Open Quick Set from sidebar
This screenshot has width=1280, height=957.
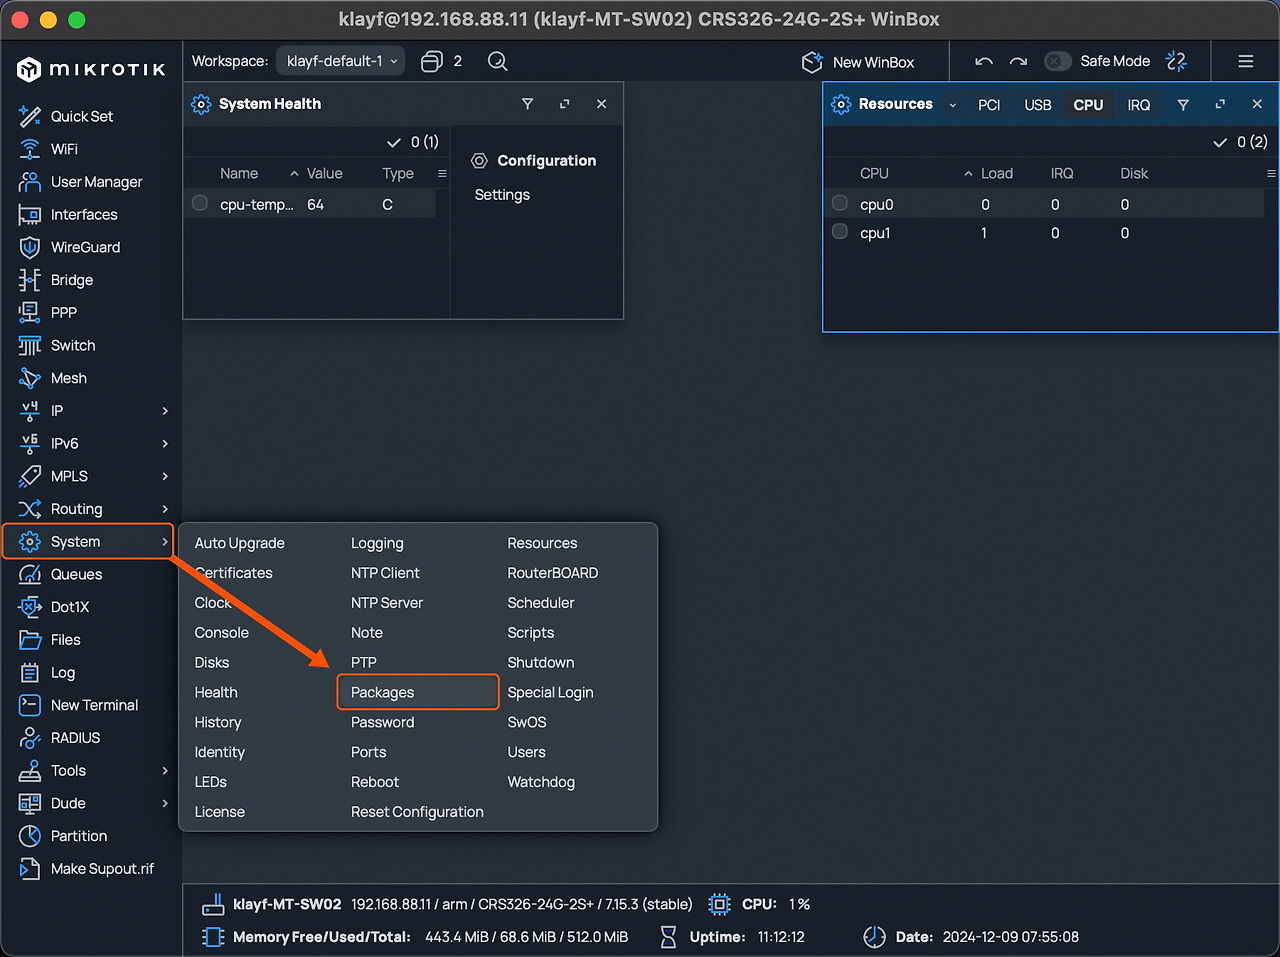tap(82, 116)
